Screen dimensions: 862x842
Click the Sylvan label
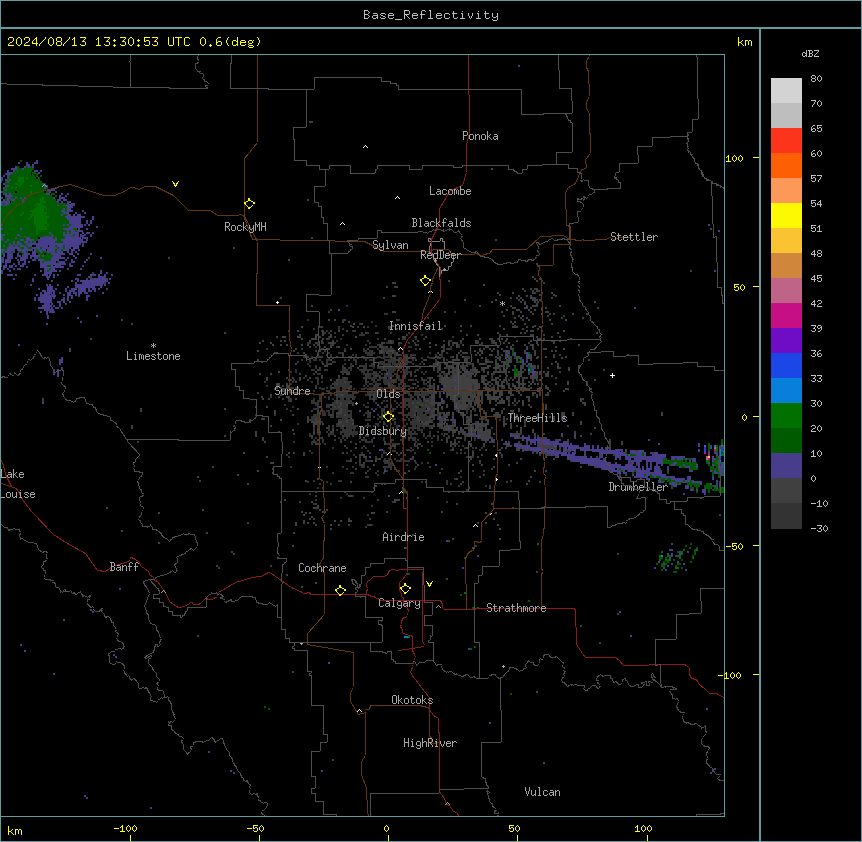pos(390,245)
